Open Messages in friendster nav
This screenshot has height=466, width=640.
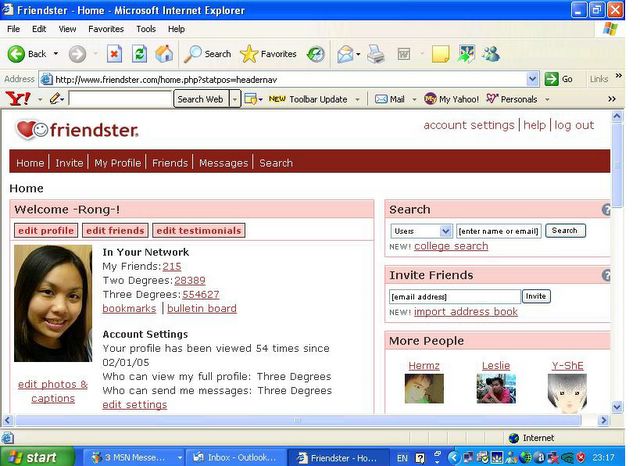point(224,163)
